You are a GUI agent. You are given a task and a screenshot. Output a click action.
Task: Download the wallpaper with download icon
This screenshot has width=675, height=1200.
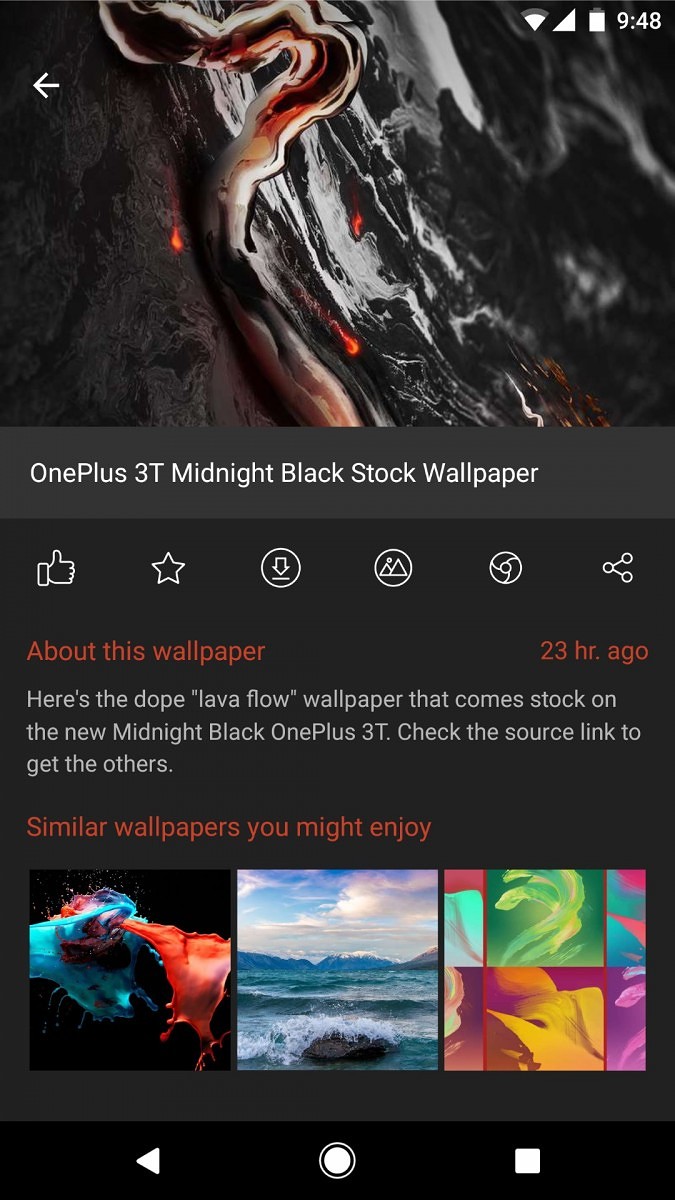281,569
